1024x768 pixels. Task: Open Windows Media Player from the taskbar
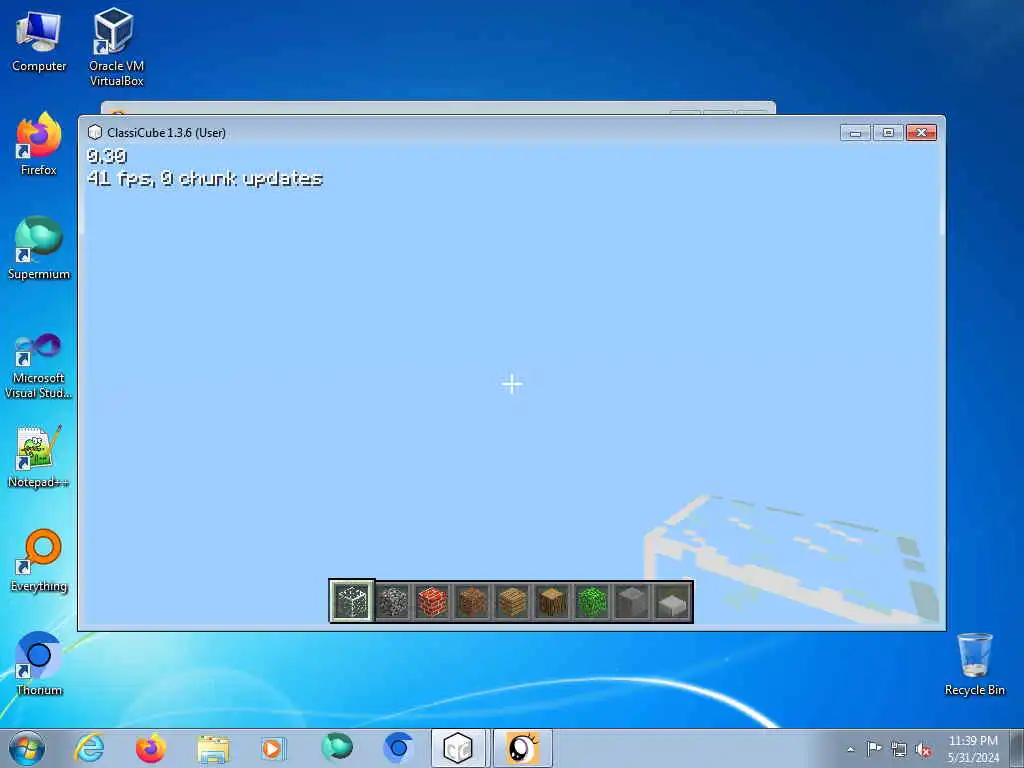tap(273, 748)
